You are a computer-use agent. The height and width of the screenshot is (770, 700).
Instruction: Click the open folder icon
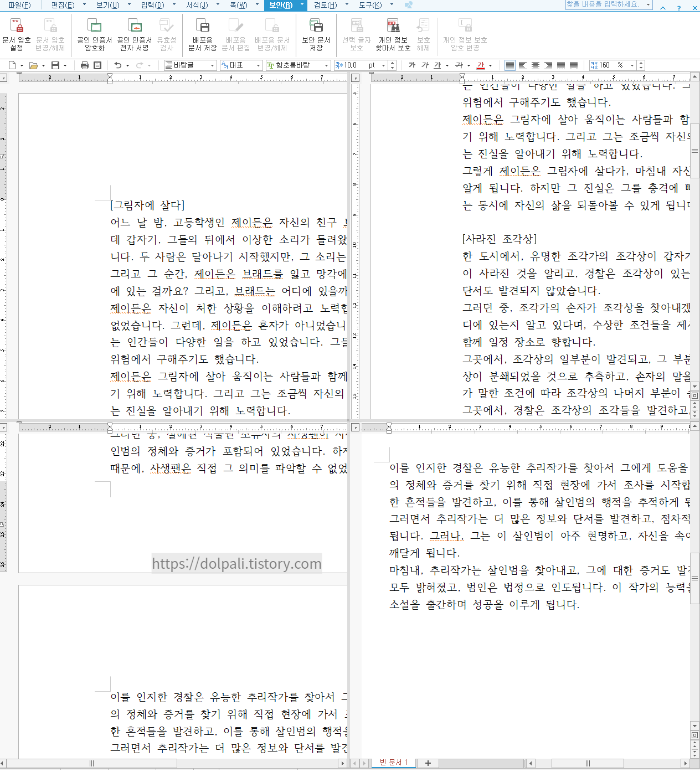(x=33, y=65)
